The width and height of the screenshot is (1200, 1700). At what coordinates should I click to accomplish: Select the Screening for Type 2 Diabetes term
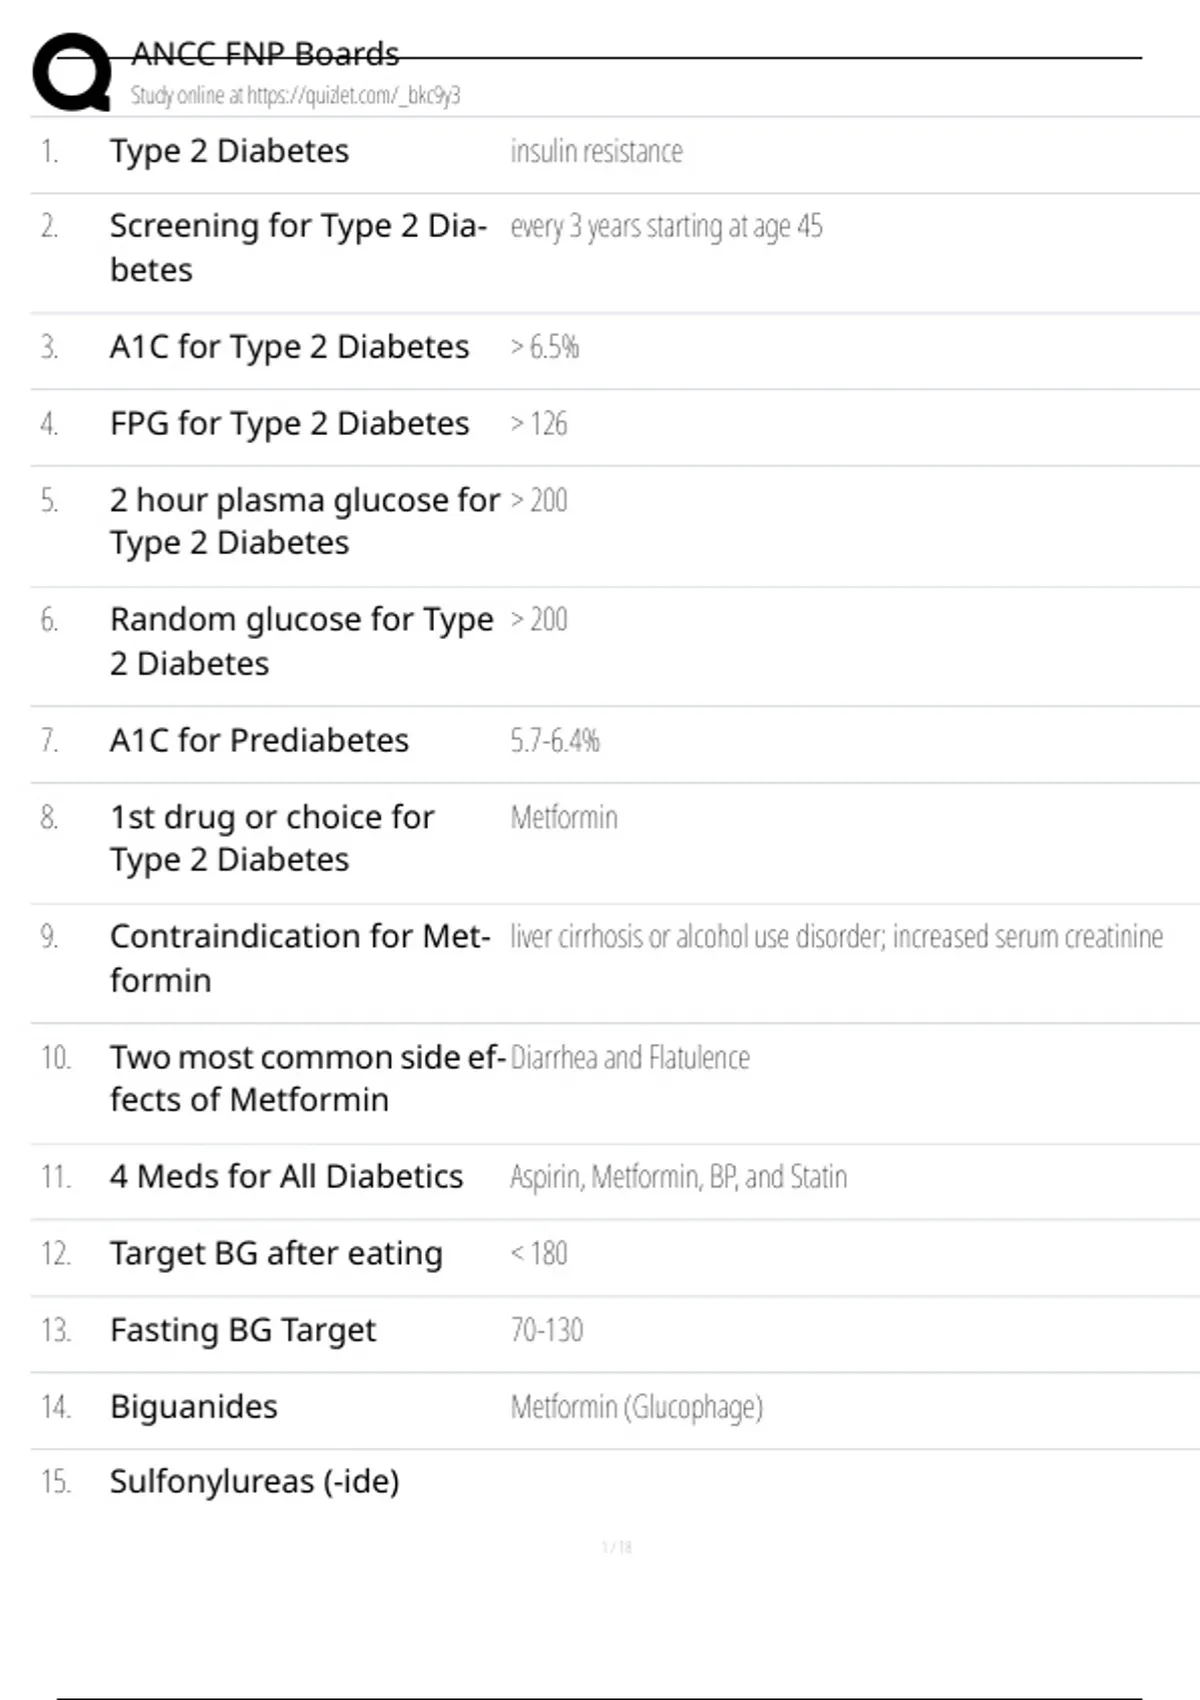tap(298, 248)
